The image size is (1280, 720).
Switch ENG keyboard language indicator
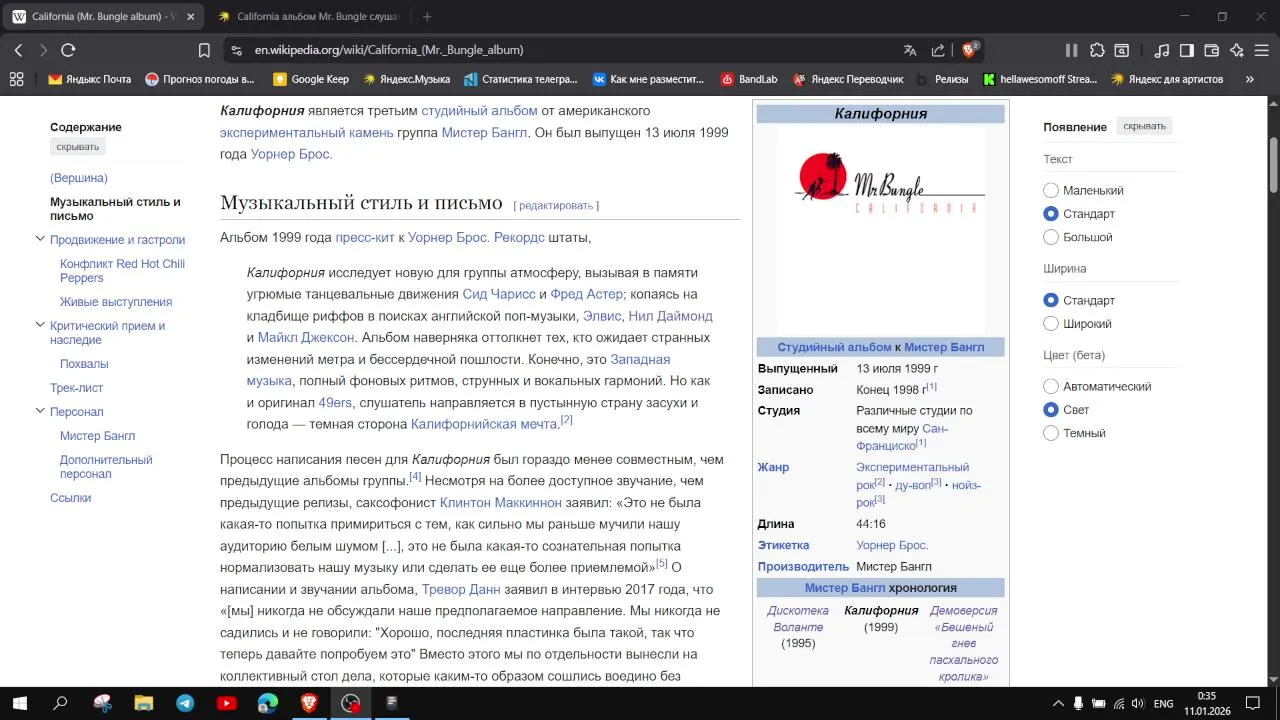point(1163,703)
